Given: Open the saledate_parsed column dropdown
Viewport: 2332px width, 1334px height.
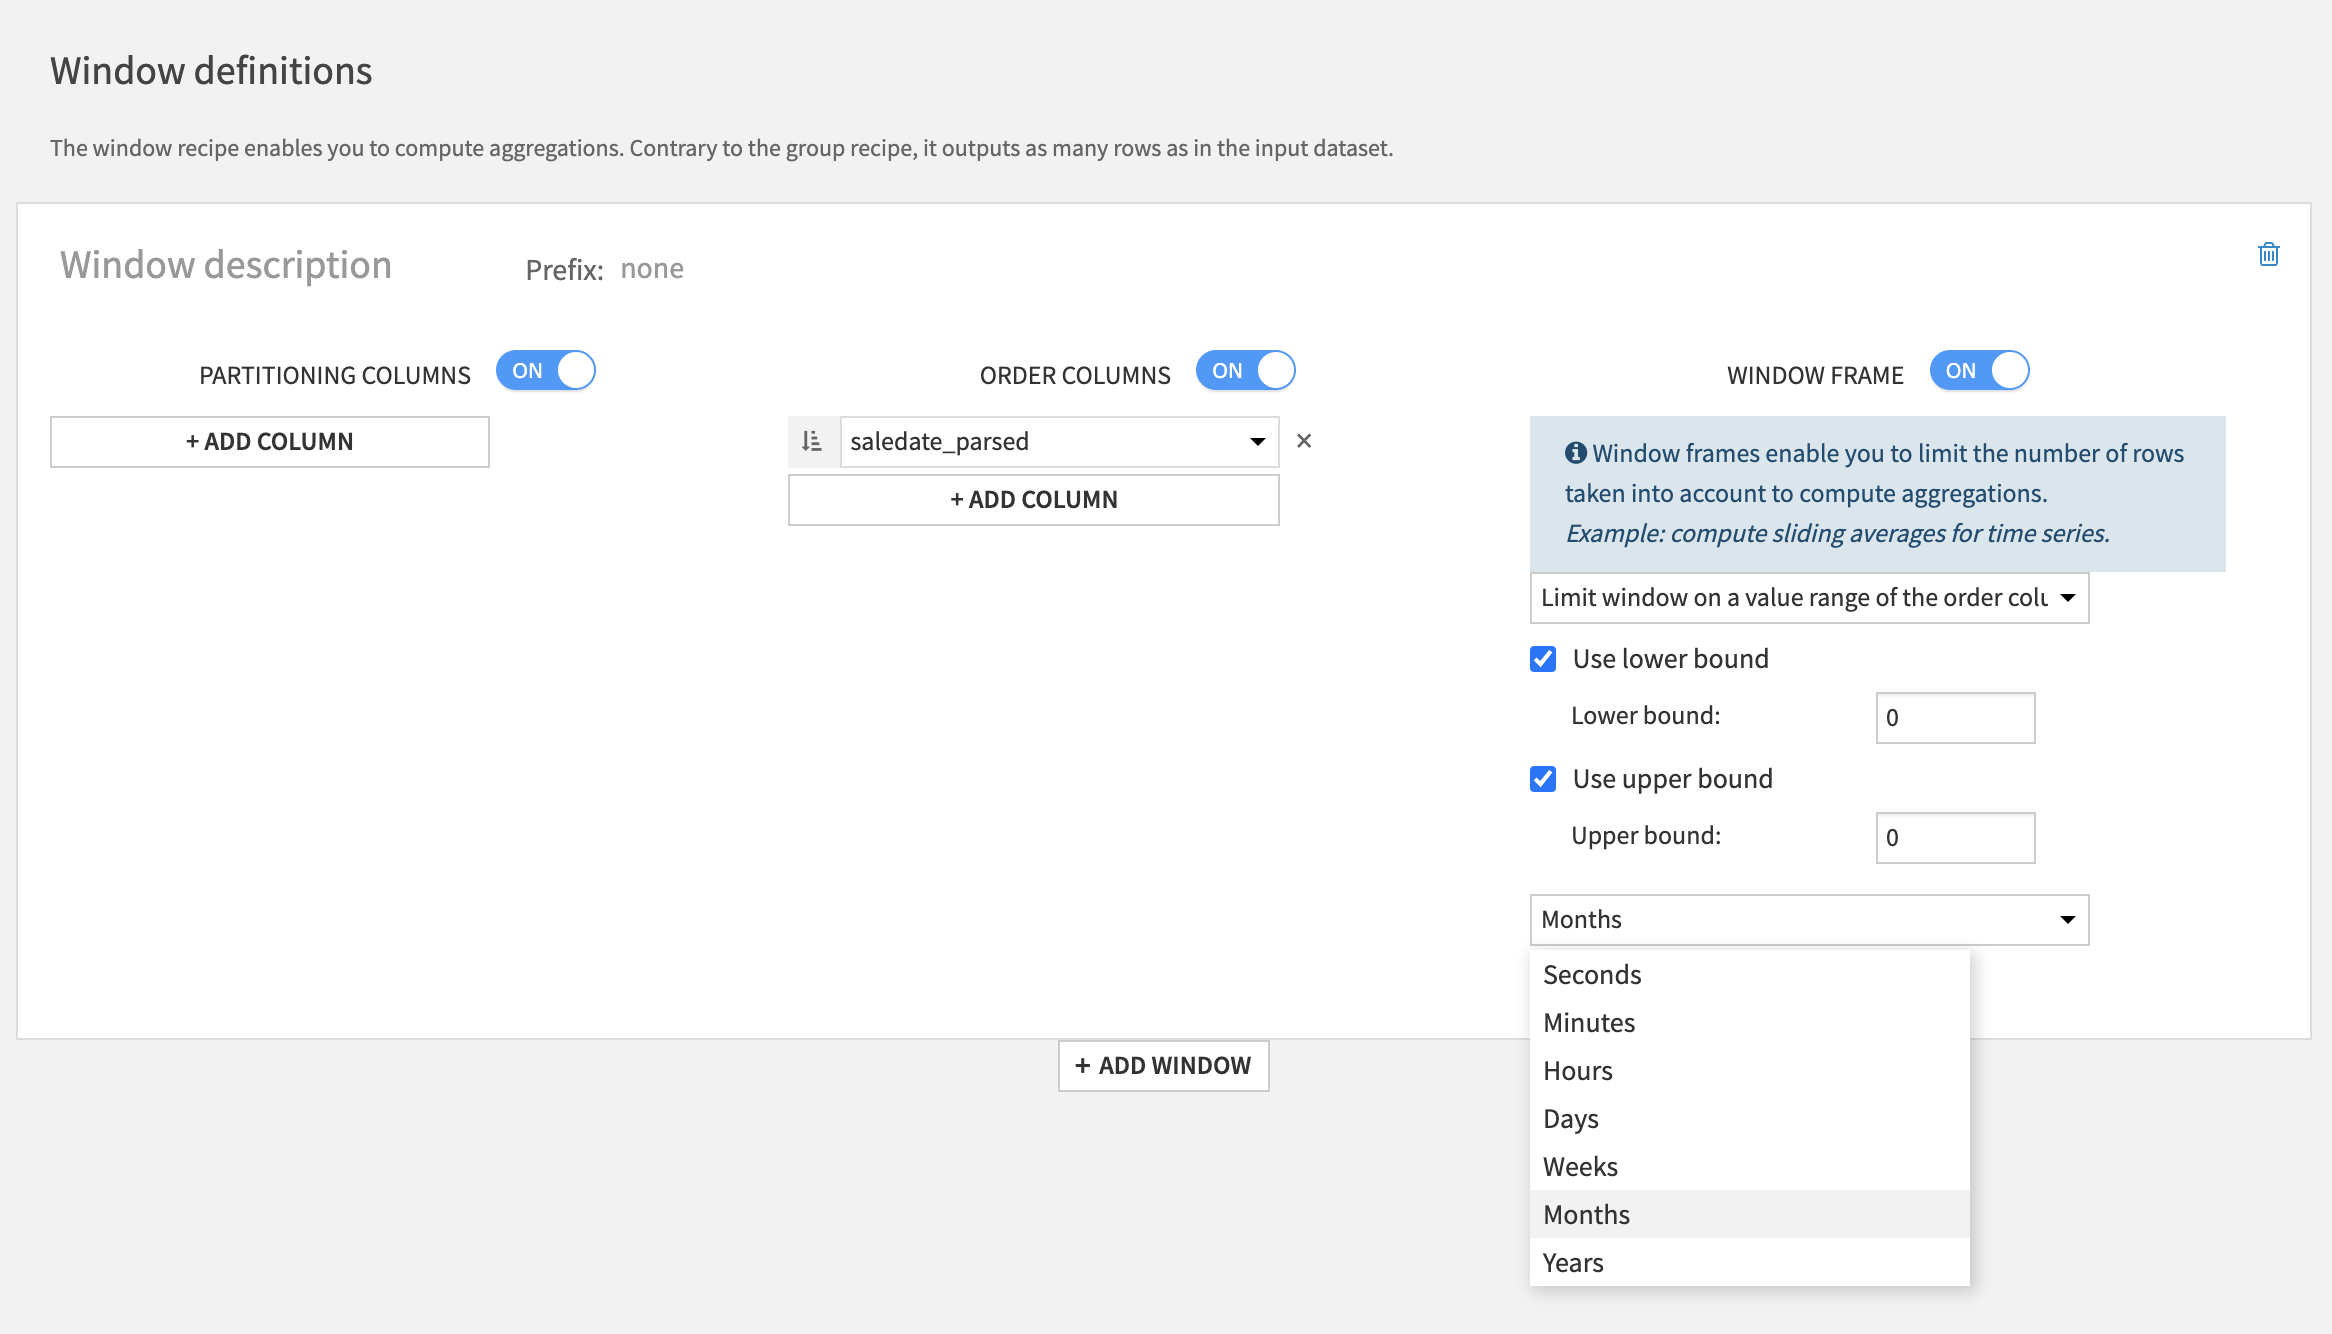Looking at the screenshot, I should (1059, 441).
